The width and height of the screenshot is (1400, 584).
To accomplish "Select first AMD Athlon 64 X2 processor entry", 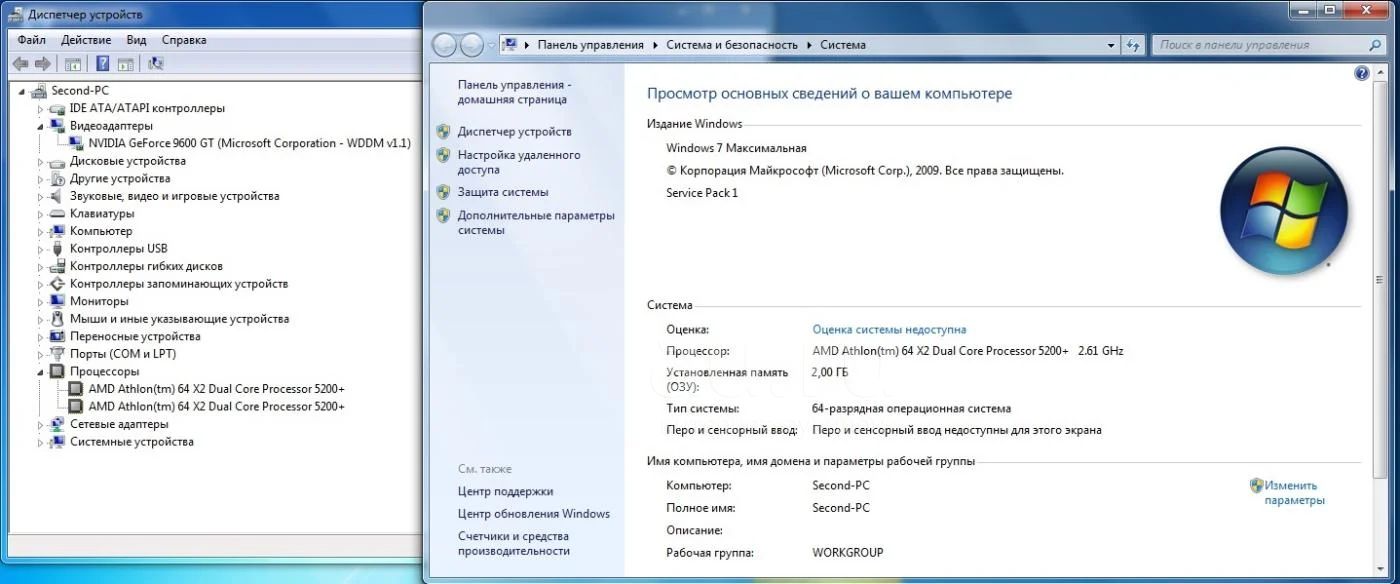I will tap(216, 389).
